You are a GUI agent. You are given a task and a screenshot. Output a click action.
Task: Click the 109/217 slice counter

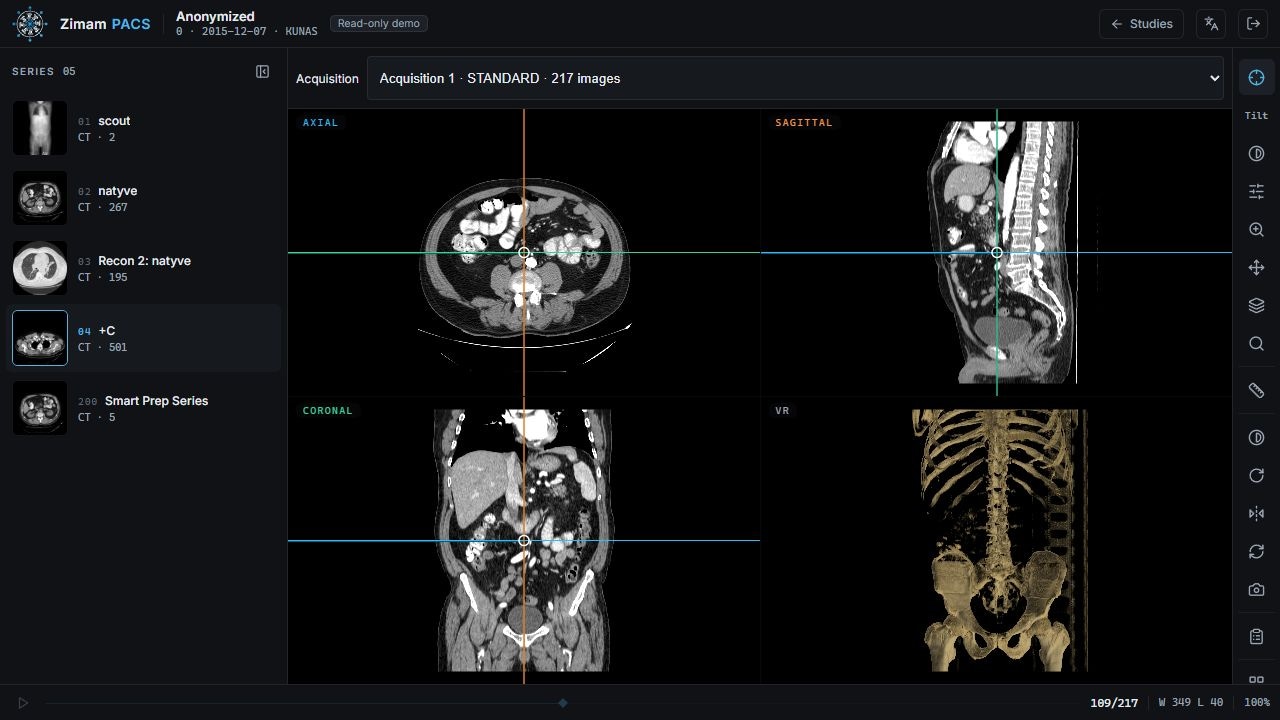tap(1114, 703)
